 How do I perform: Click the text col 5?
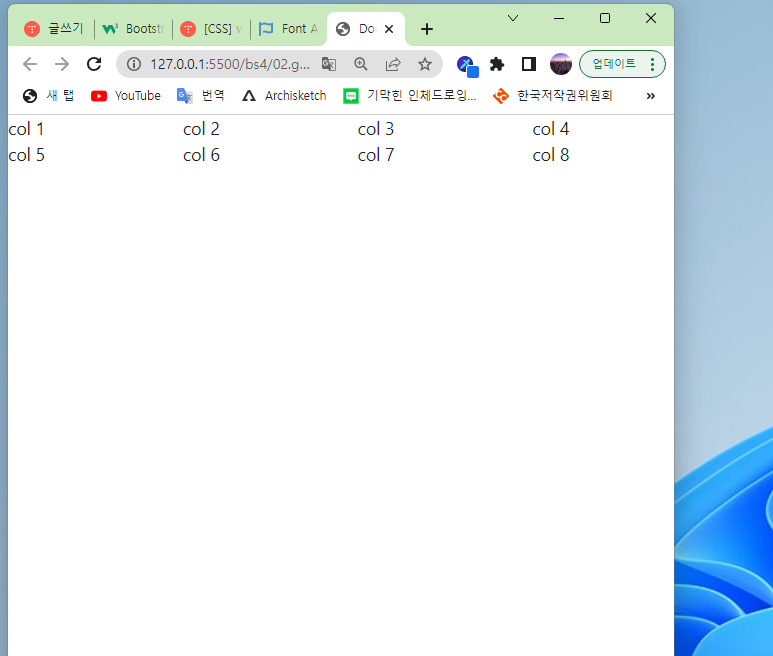27,155
